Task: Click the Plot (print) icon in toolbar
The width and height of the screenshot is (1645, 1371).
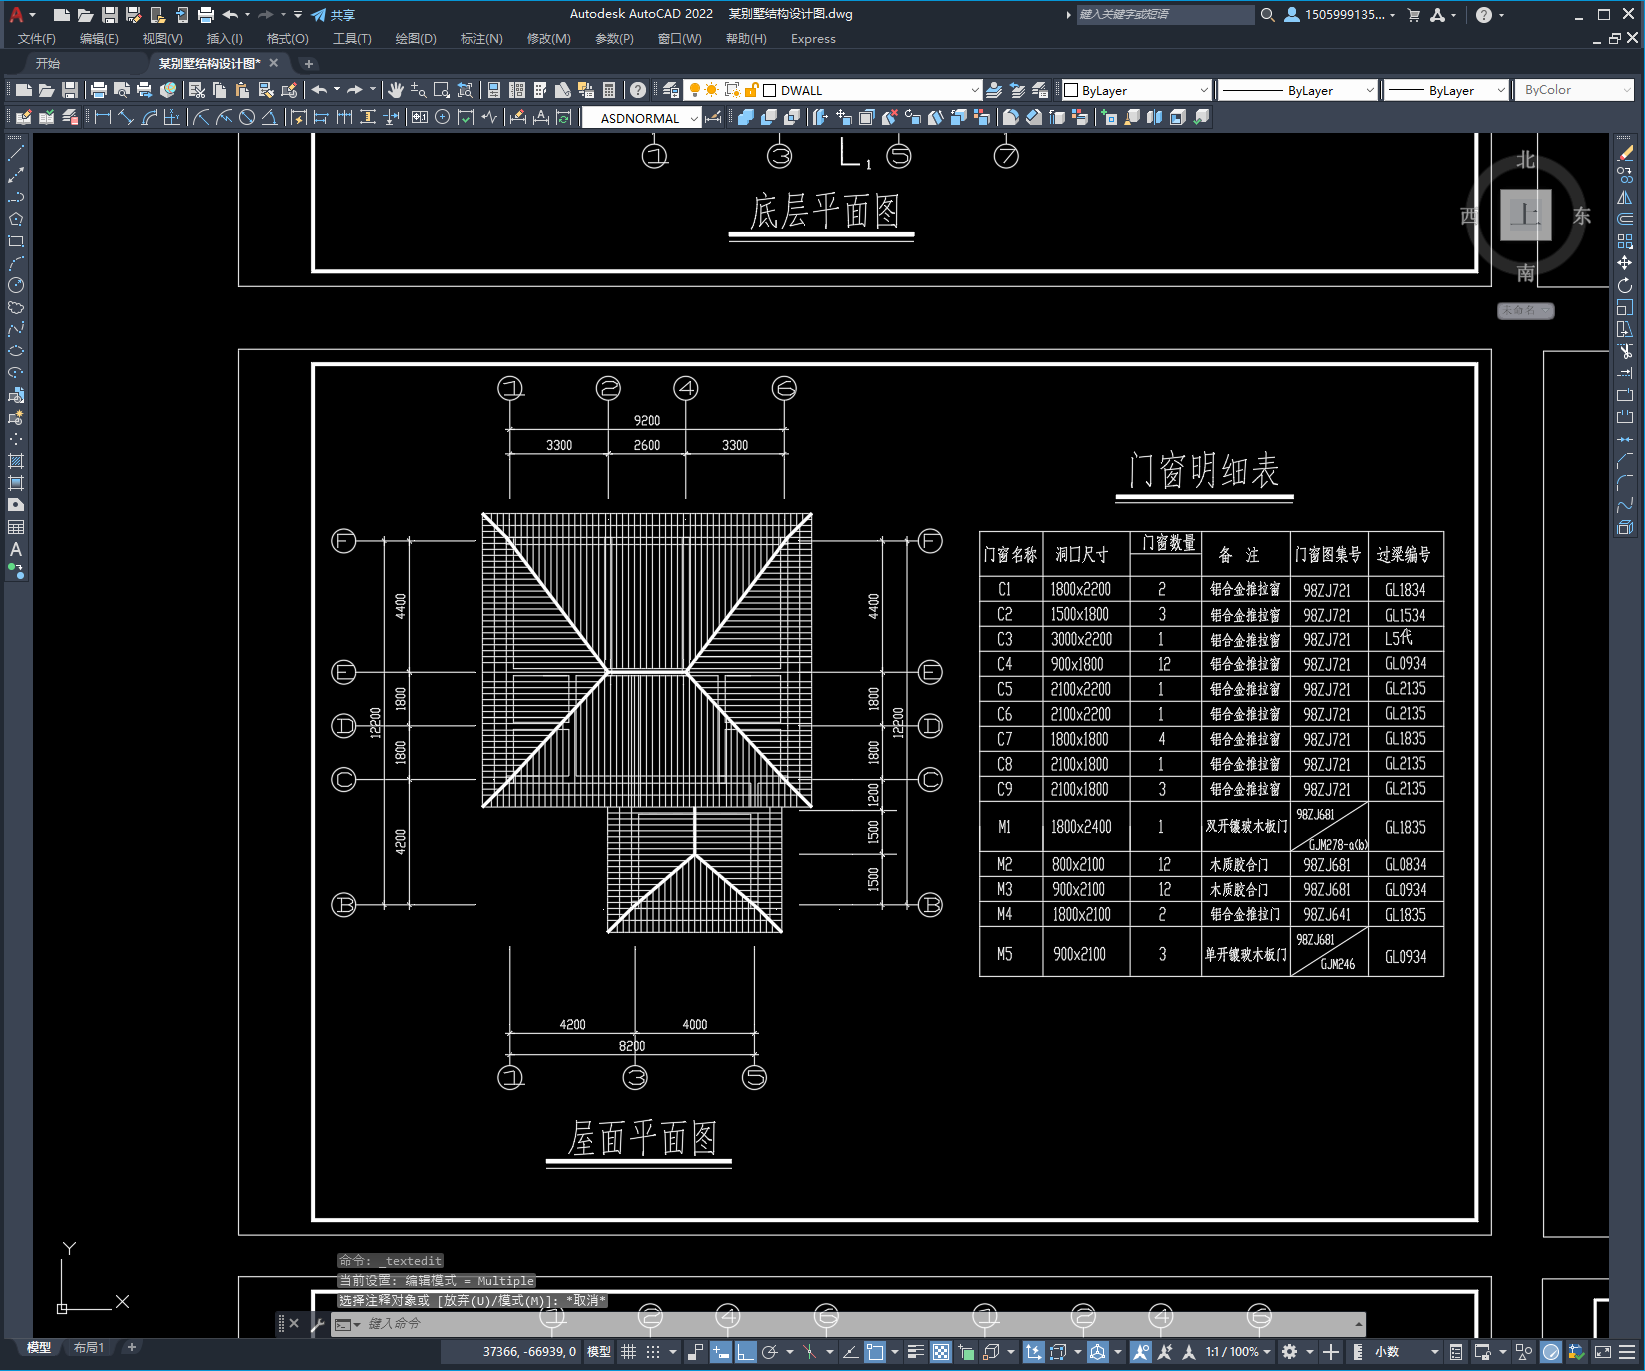Action: point(99,90)
